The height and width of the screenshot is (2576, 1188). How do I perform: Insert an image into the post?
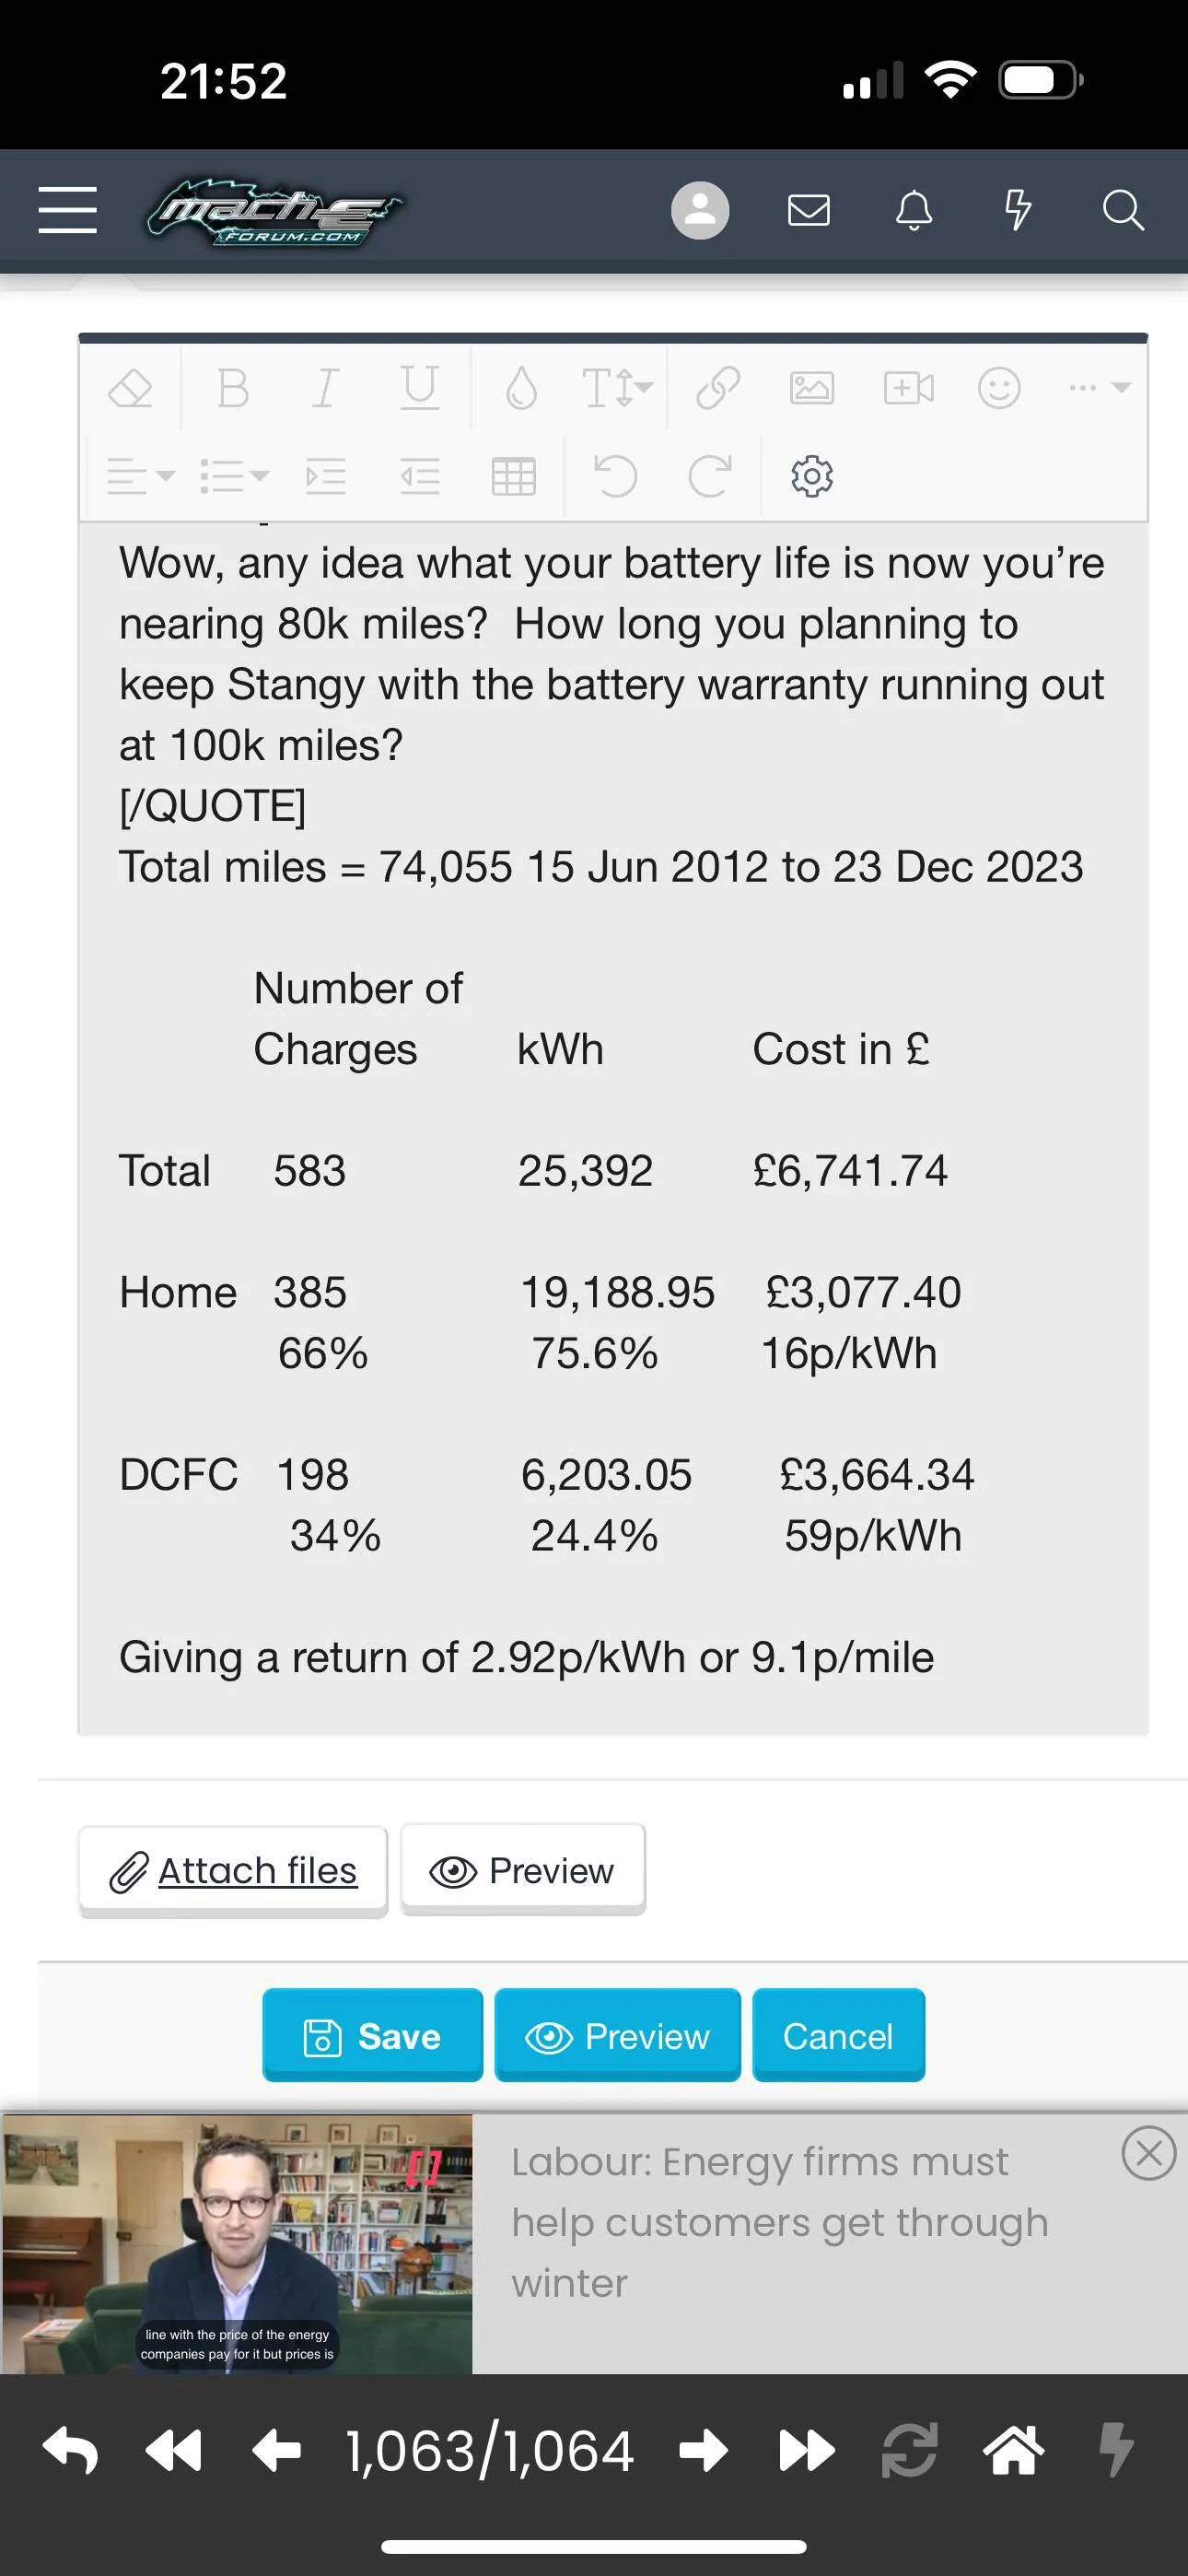click(812, 388)
